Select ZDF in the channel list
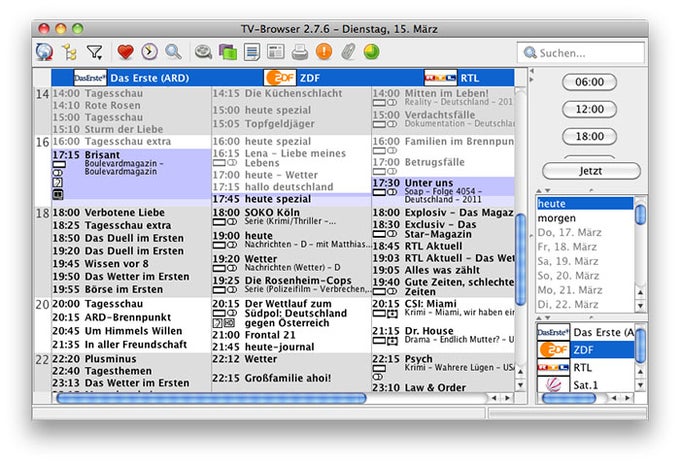The height and width of the screenshot is (464, 680). (x=585, y=350)
